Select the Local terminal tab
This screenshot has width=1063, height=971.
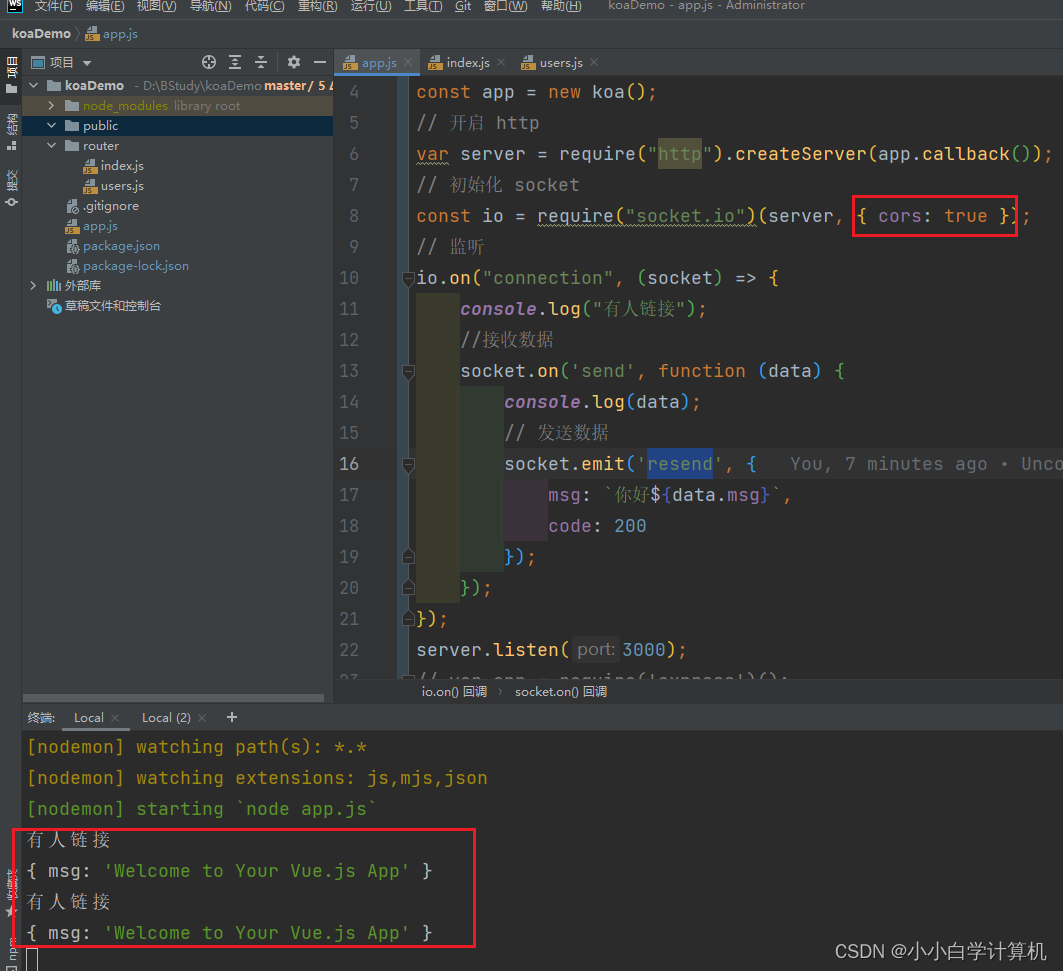click(x=88, y=717)
